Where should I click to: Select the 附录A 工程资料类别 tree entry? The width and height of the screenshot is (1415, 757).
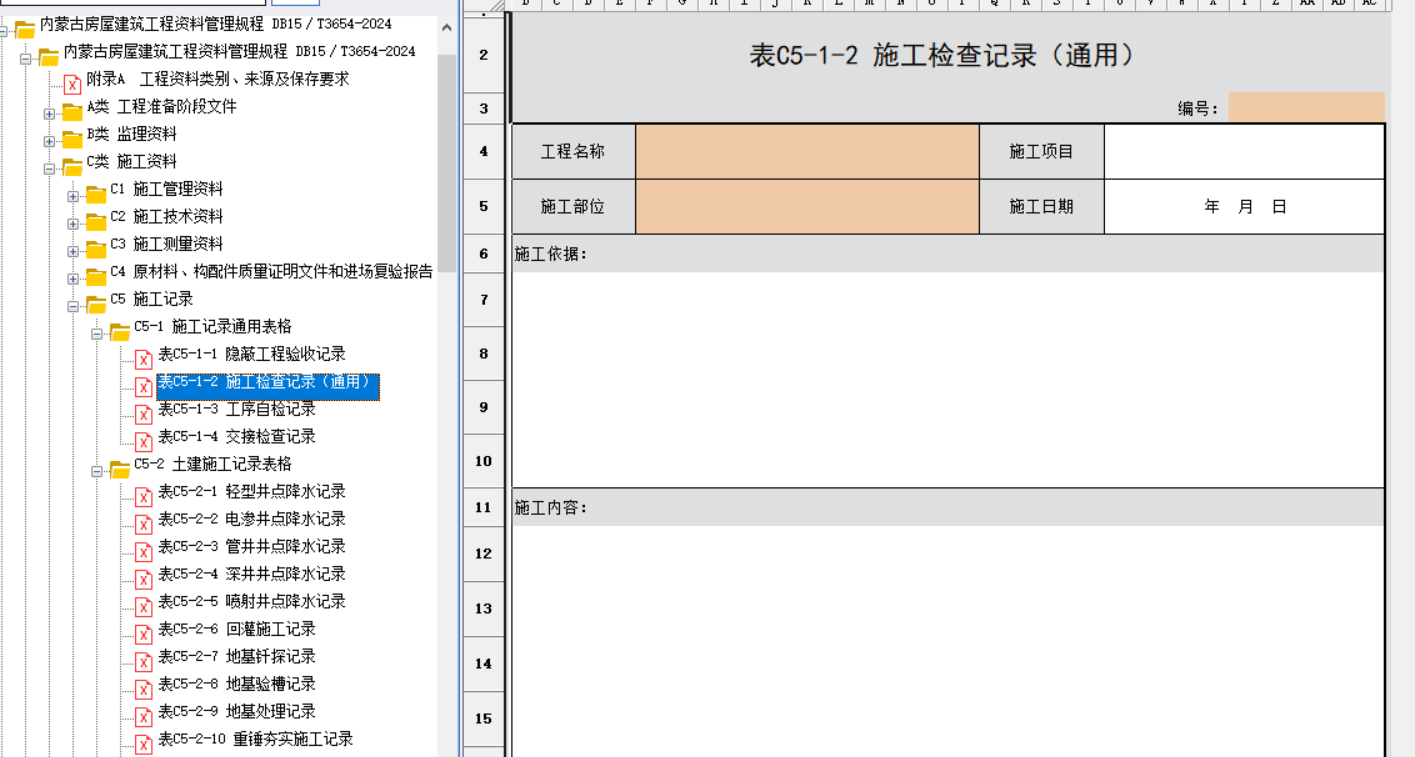[x=218, y=79]
